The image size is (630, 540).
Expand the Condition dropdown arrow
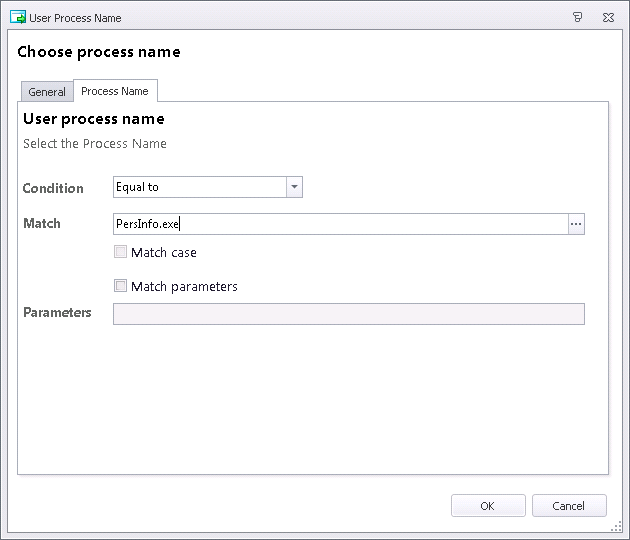coord(294,187)
